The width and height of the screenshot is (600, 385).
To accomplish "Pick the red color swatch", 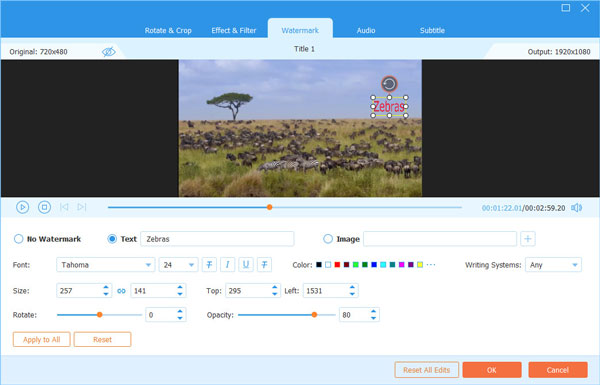I will point(337,264).
